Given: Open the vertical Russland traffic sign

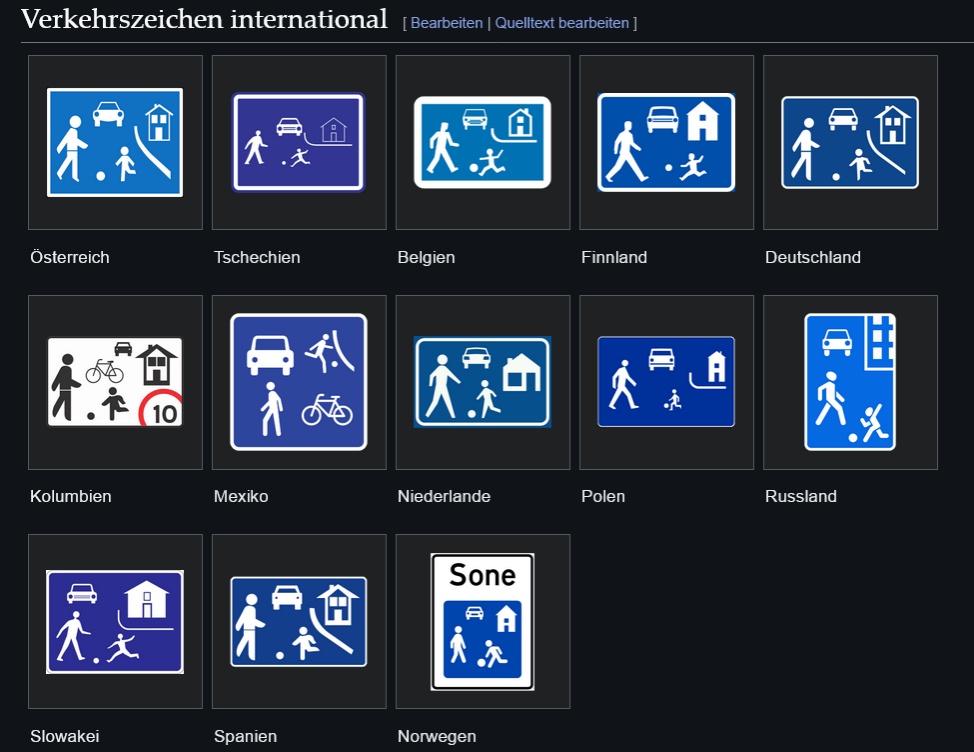Looking at the screenshot, I should (850, 382).
